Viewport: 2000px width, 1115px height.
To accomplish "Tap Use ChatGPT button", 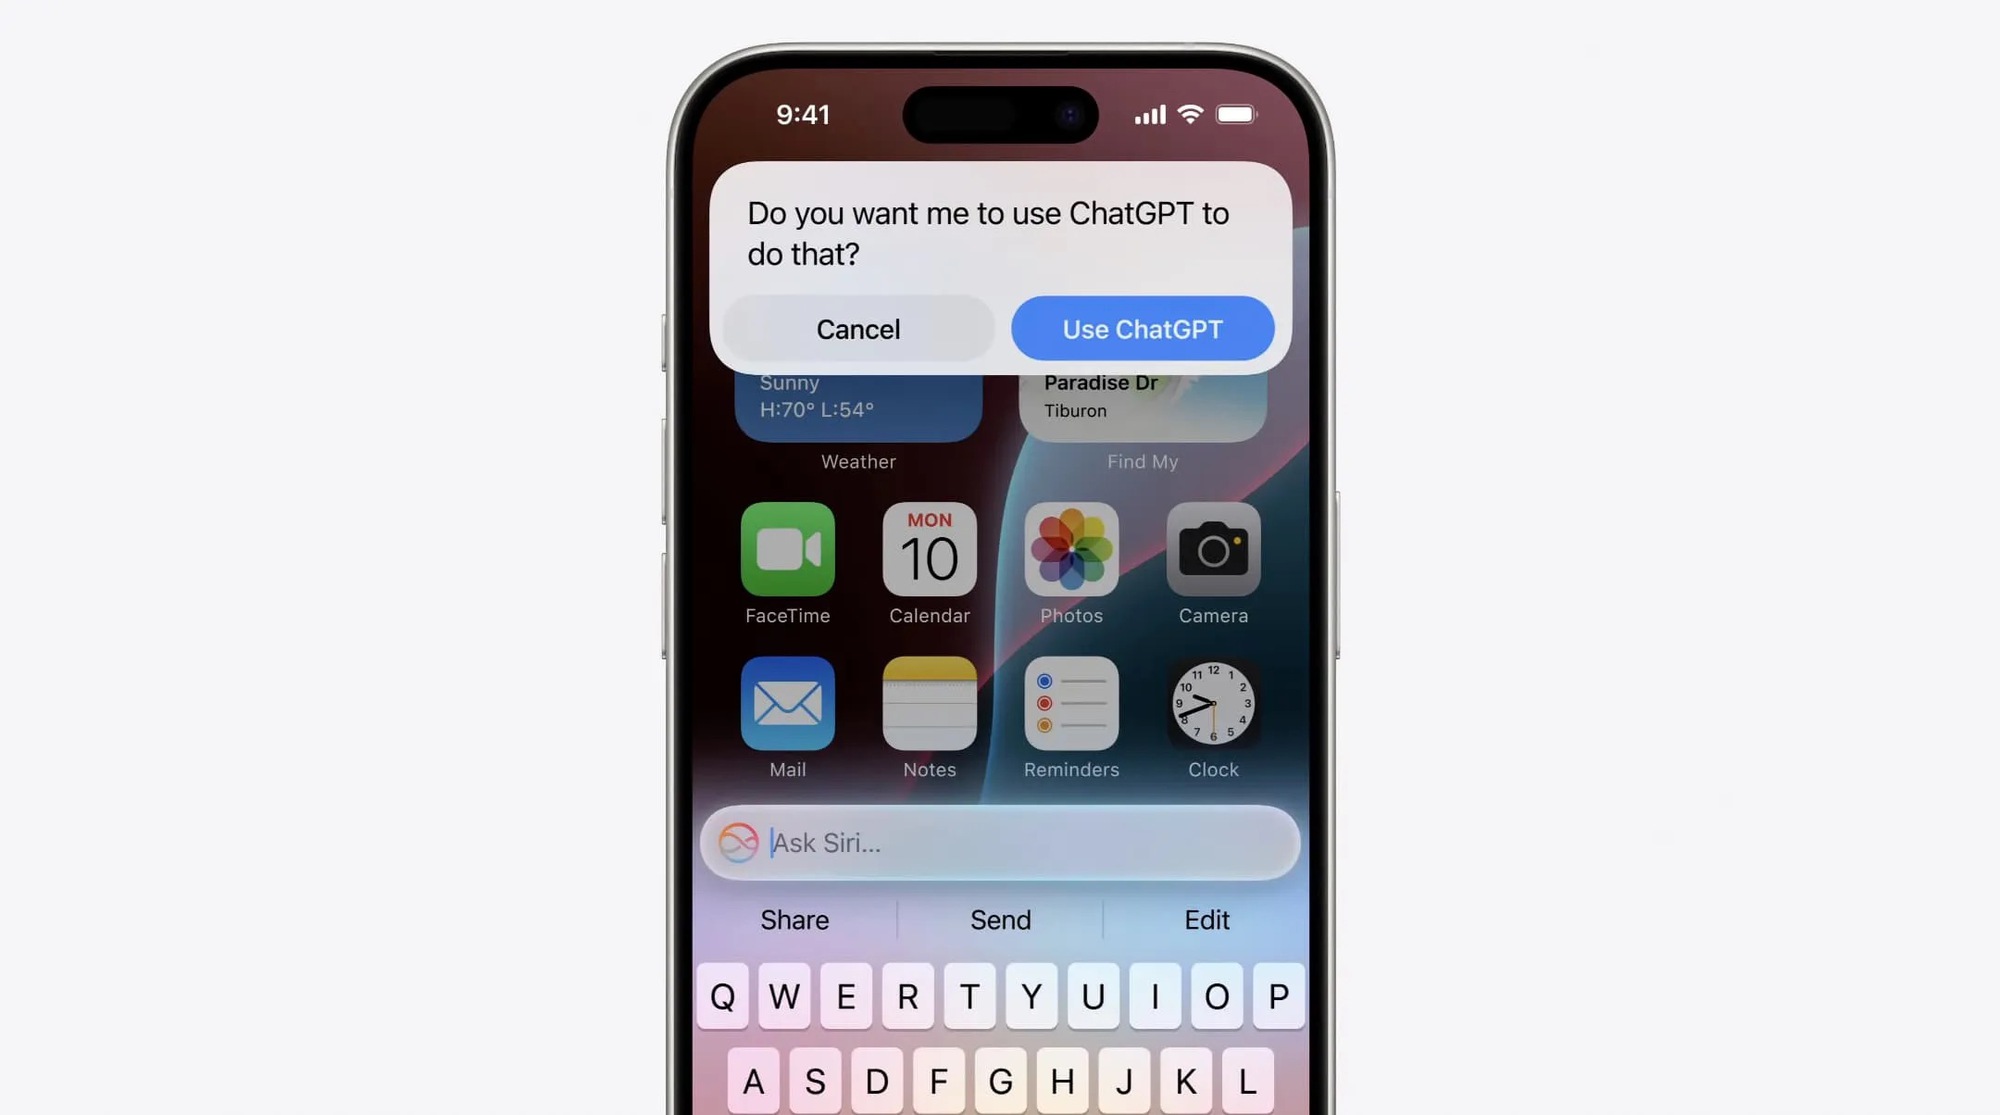I will coord(1142,327).
